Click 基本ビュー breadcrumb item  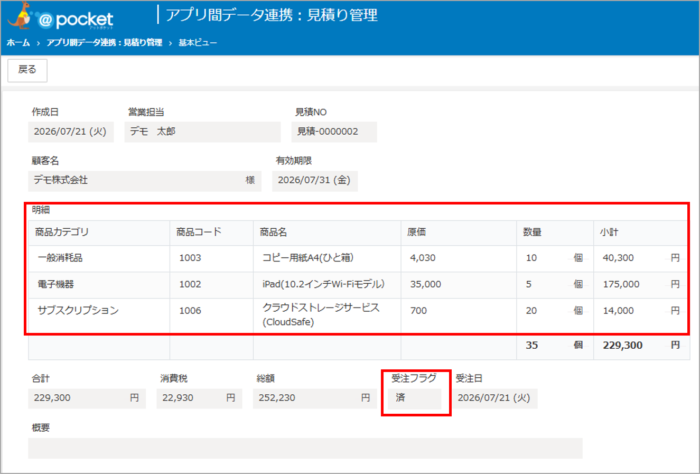tap(198, 43)
